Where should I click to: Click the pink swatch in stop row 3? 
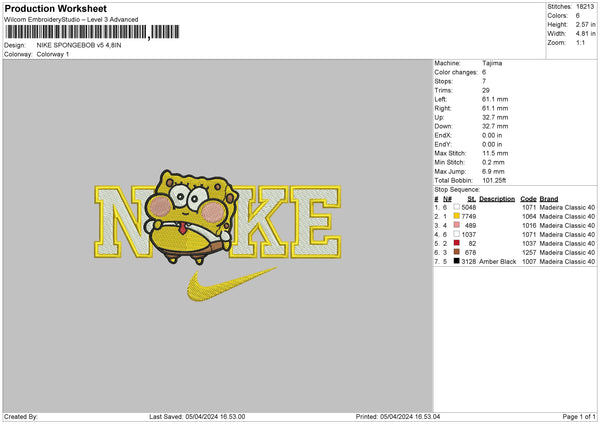pyautogui.click(x=457, y=225)
